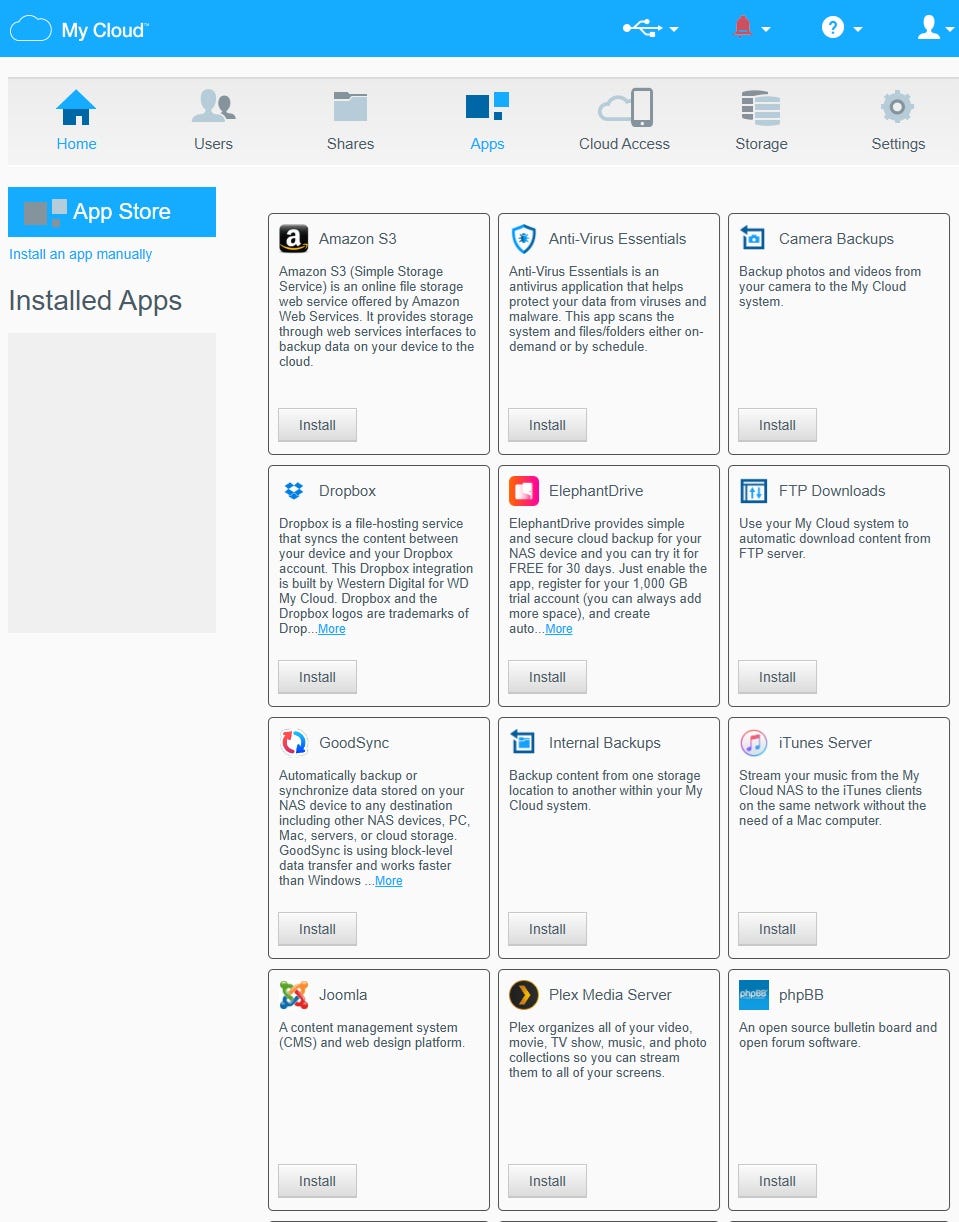Screen dimensions: 959x1222
Task: Click the Installed Apps heading
Action: pos(95,300)
